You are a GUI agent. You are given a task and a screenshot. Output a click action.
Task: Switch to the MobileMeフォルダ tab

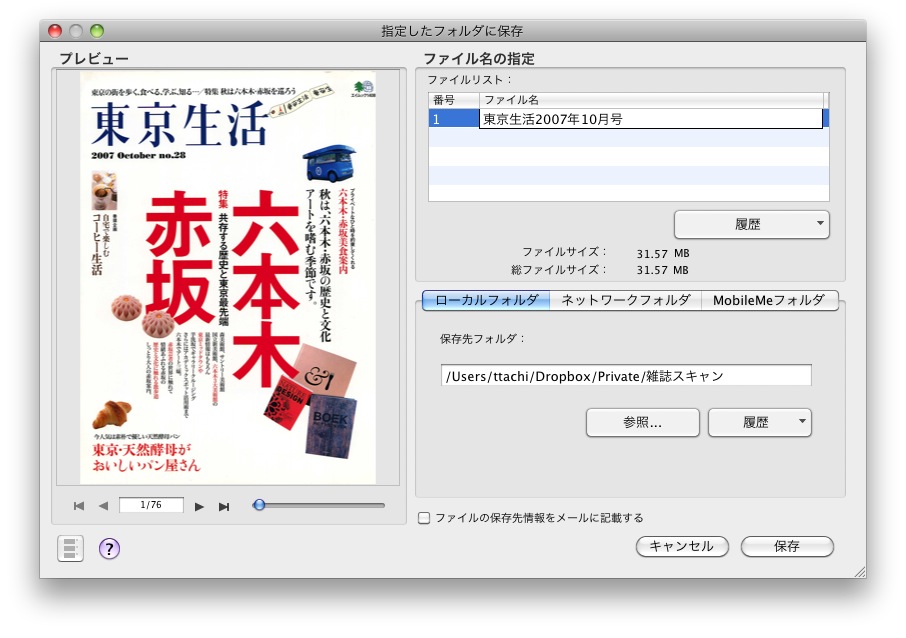[770, 300]
